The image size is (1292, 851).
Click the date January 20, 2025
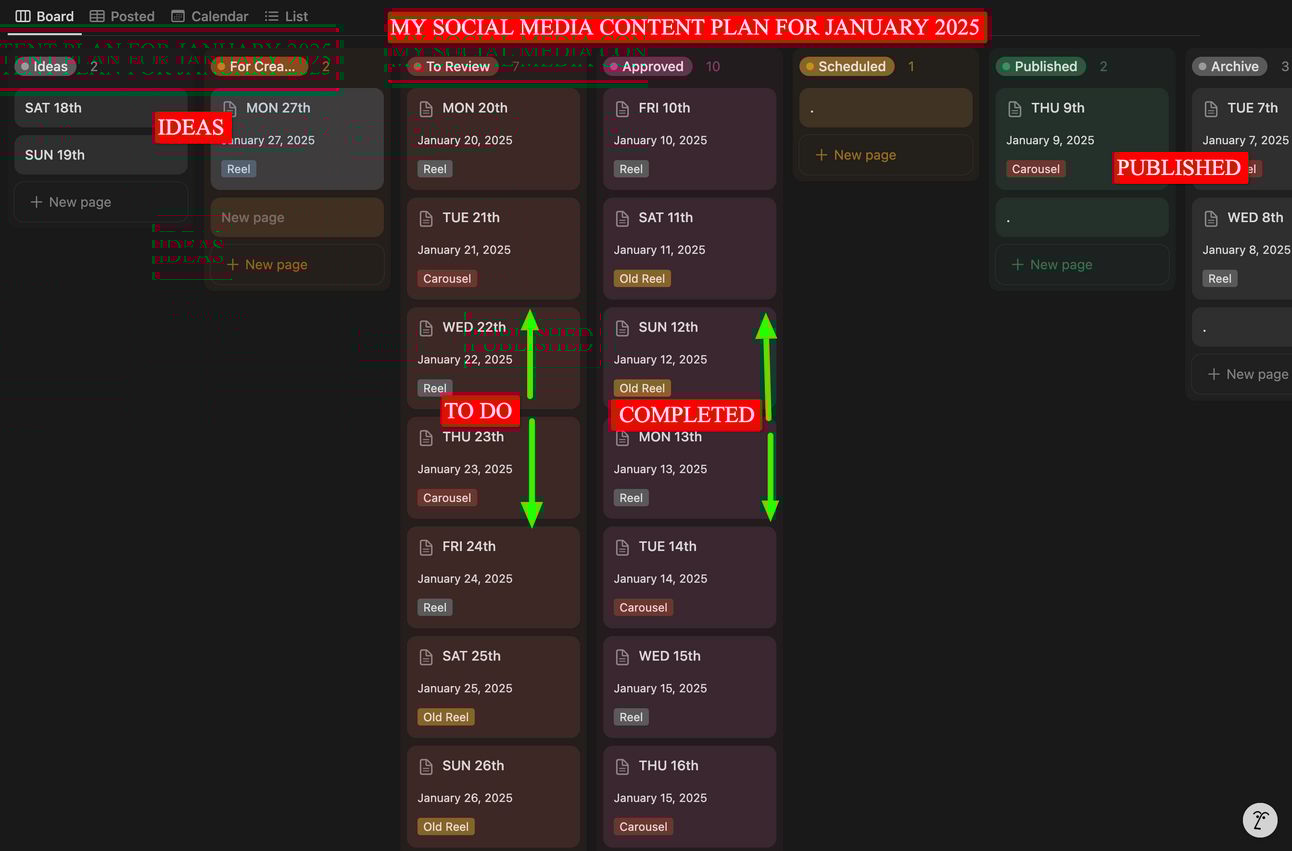tap(465, 140)
